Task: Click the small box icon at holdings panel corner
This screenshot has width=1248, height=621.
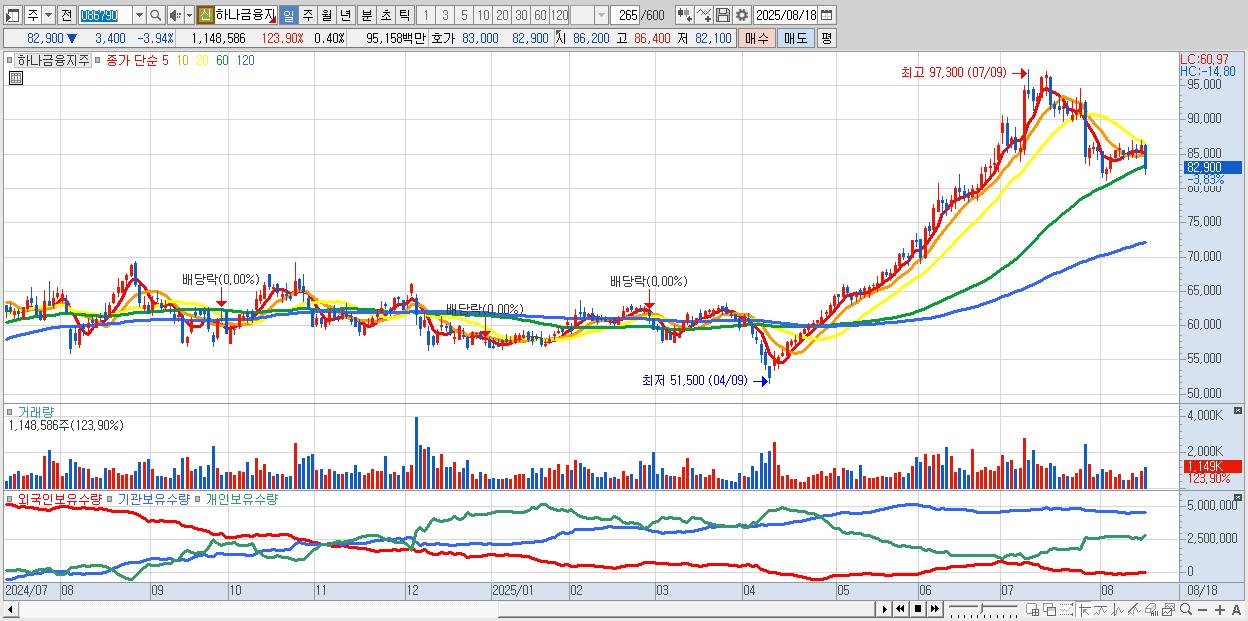Action: [x=1239, y=497]
